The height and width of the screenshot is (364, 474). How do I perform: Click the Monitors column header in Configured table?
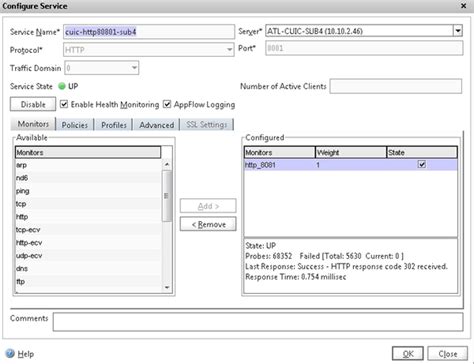point(280,152)
